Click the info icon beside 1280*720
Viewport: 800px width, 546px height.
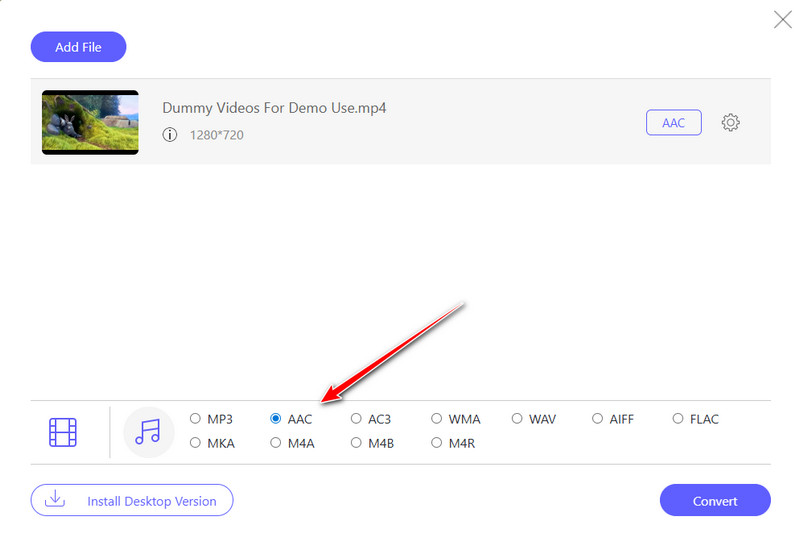[x=170, y=134]
